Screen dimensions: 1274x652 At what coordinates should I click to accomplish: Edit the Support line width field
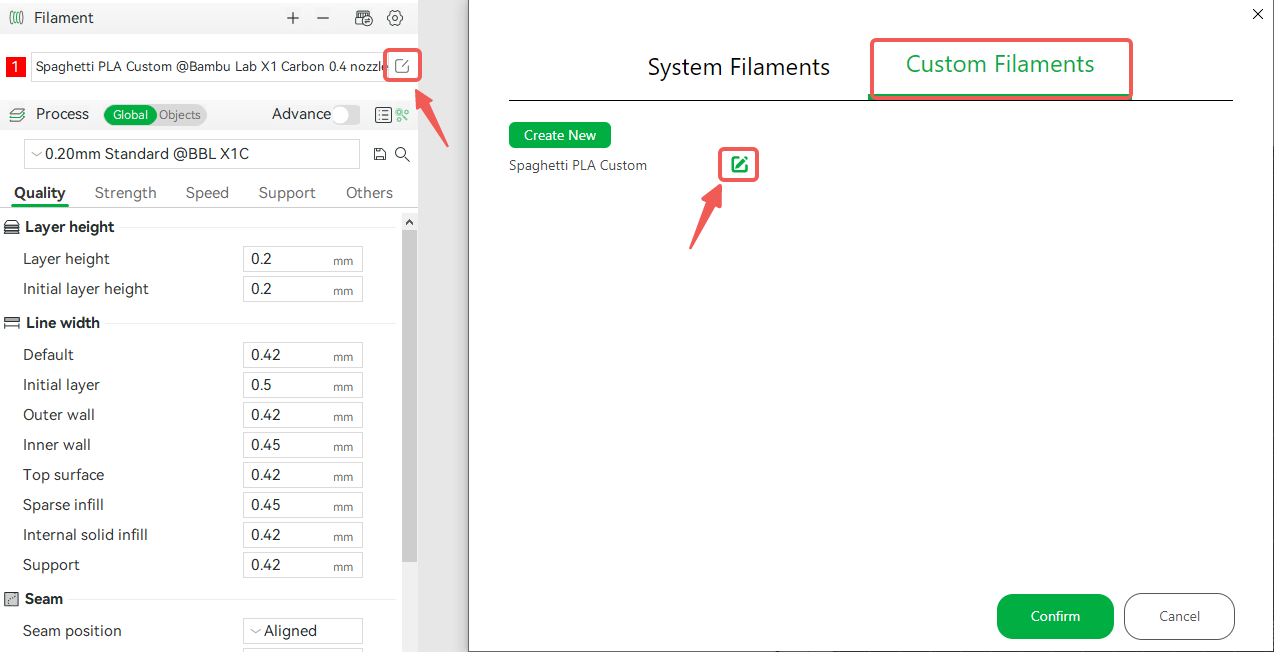pos(303,565)
